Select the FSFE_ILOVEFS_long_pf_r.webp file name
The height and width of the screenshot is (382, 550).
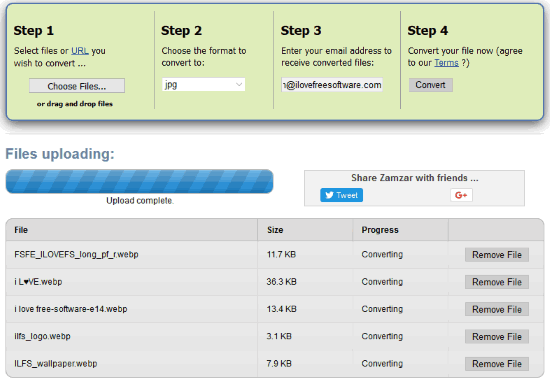76,254
